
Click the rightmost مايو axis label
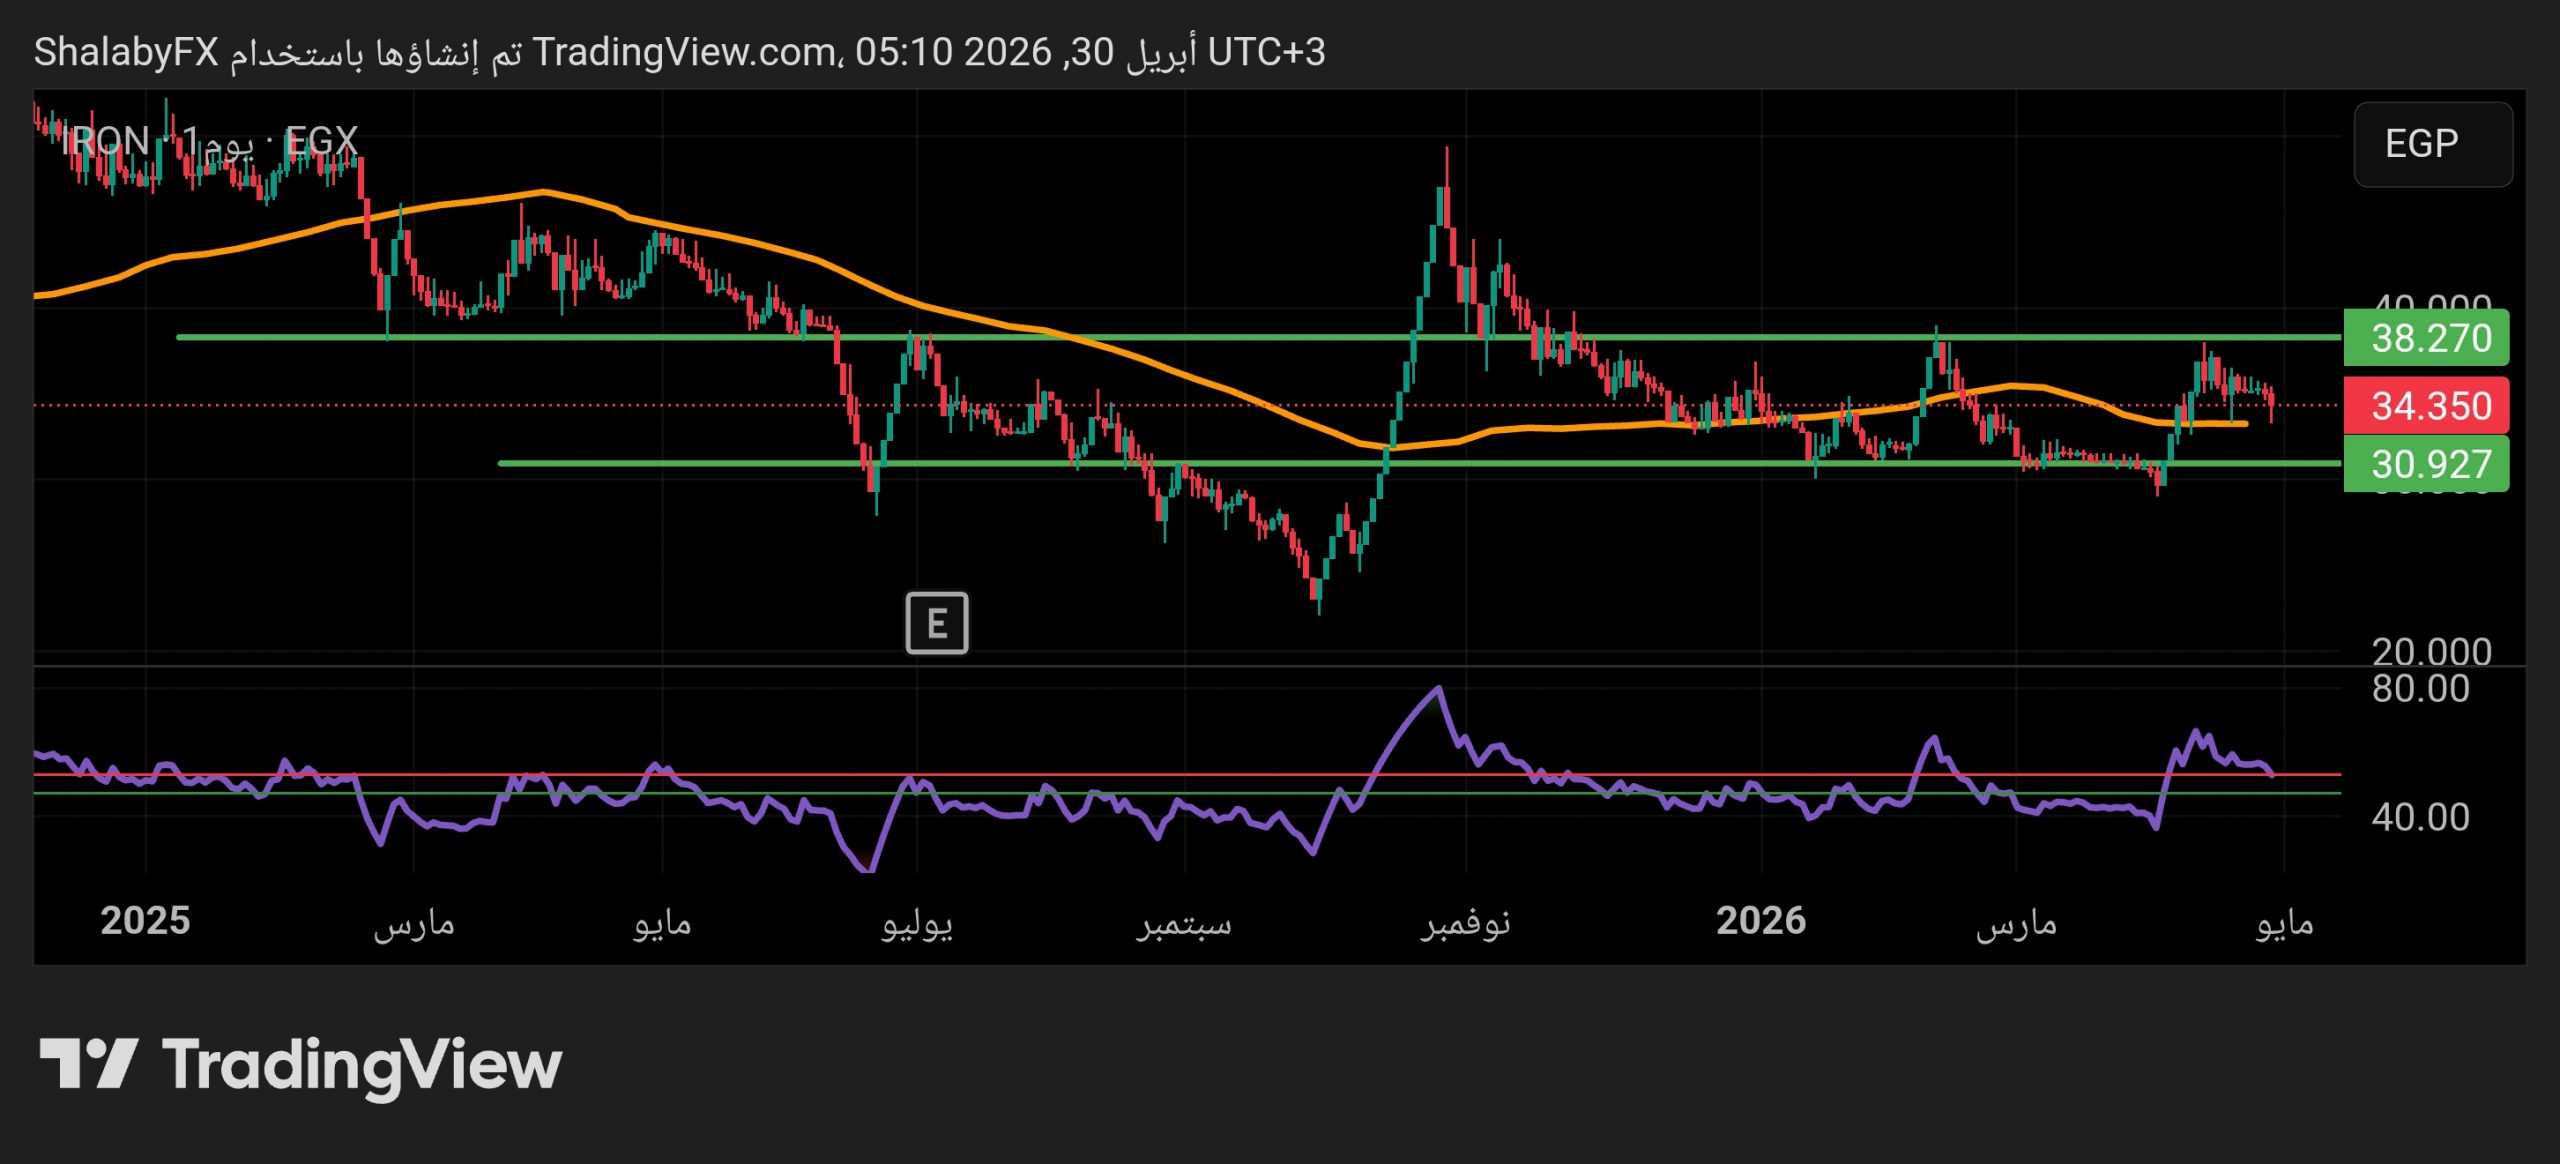pos(2284,923)
